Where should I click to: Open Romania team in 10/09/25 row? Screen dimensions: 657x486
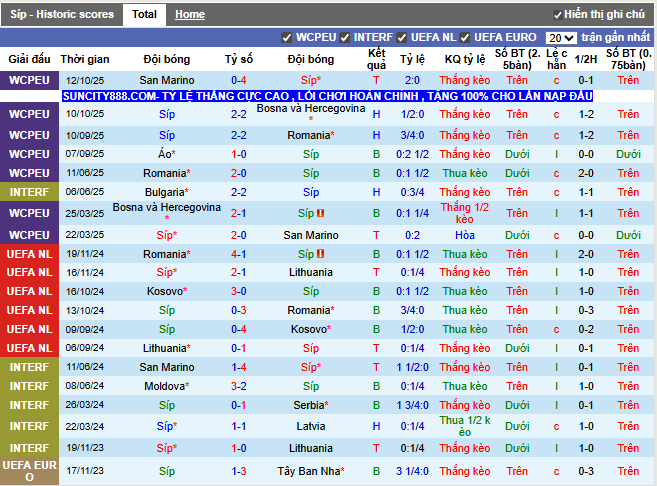point(310,135)
